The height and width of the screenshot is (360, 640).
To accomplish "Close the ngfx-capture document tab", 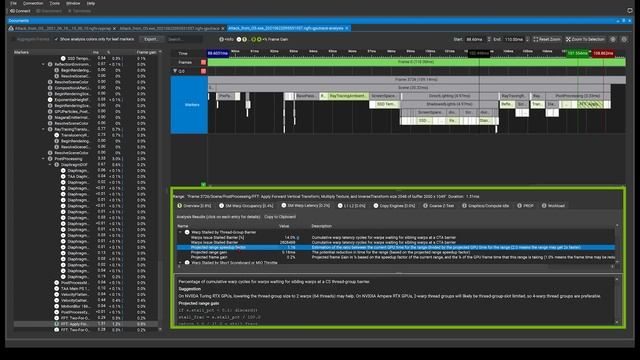I will click(x=114, y=29).
